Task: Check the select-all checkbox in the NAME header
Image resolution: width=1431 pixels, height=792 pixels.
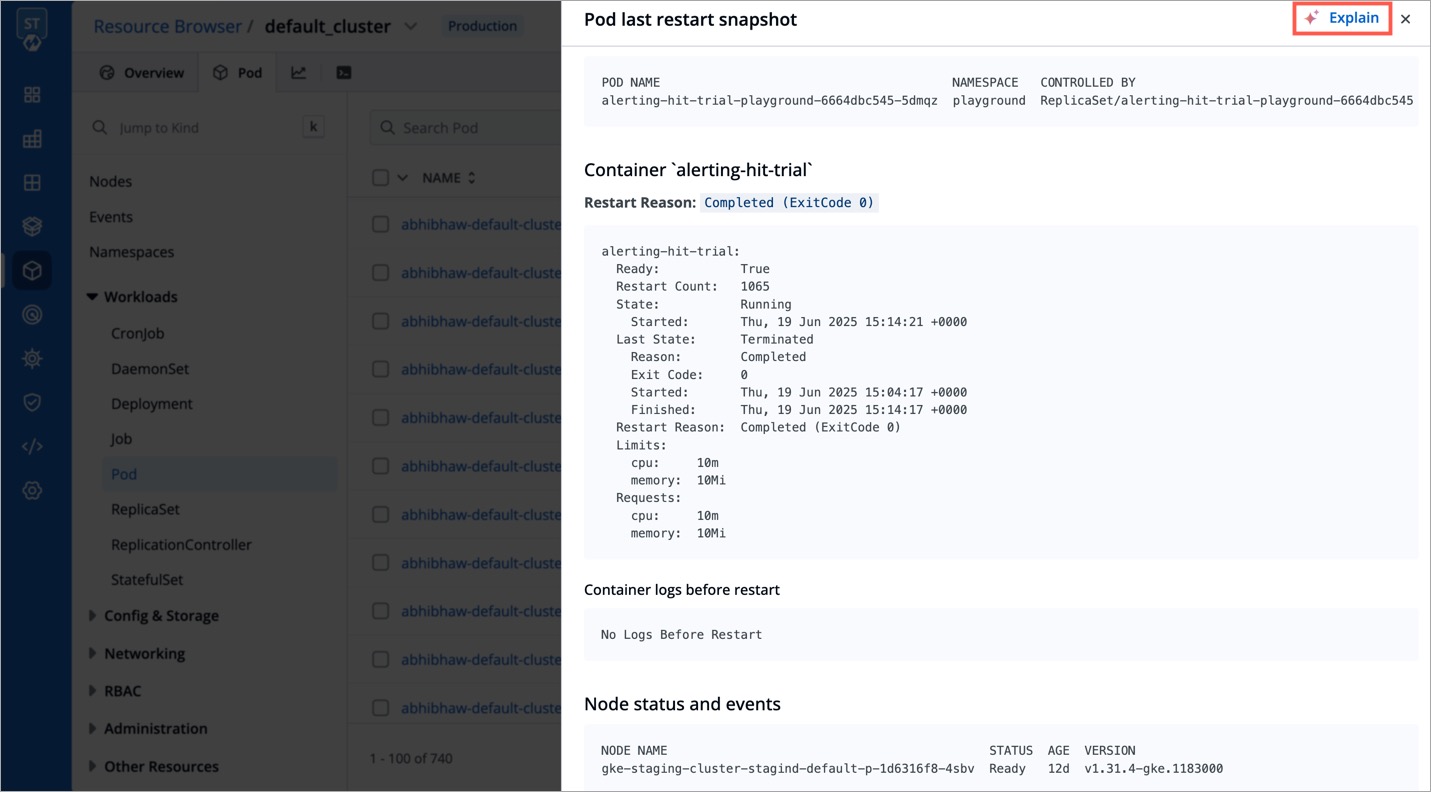Action: pyautogui.click(x=381, y=177)
